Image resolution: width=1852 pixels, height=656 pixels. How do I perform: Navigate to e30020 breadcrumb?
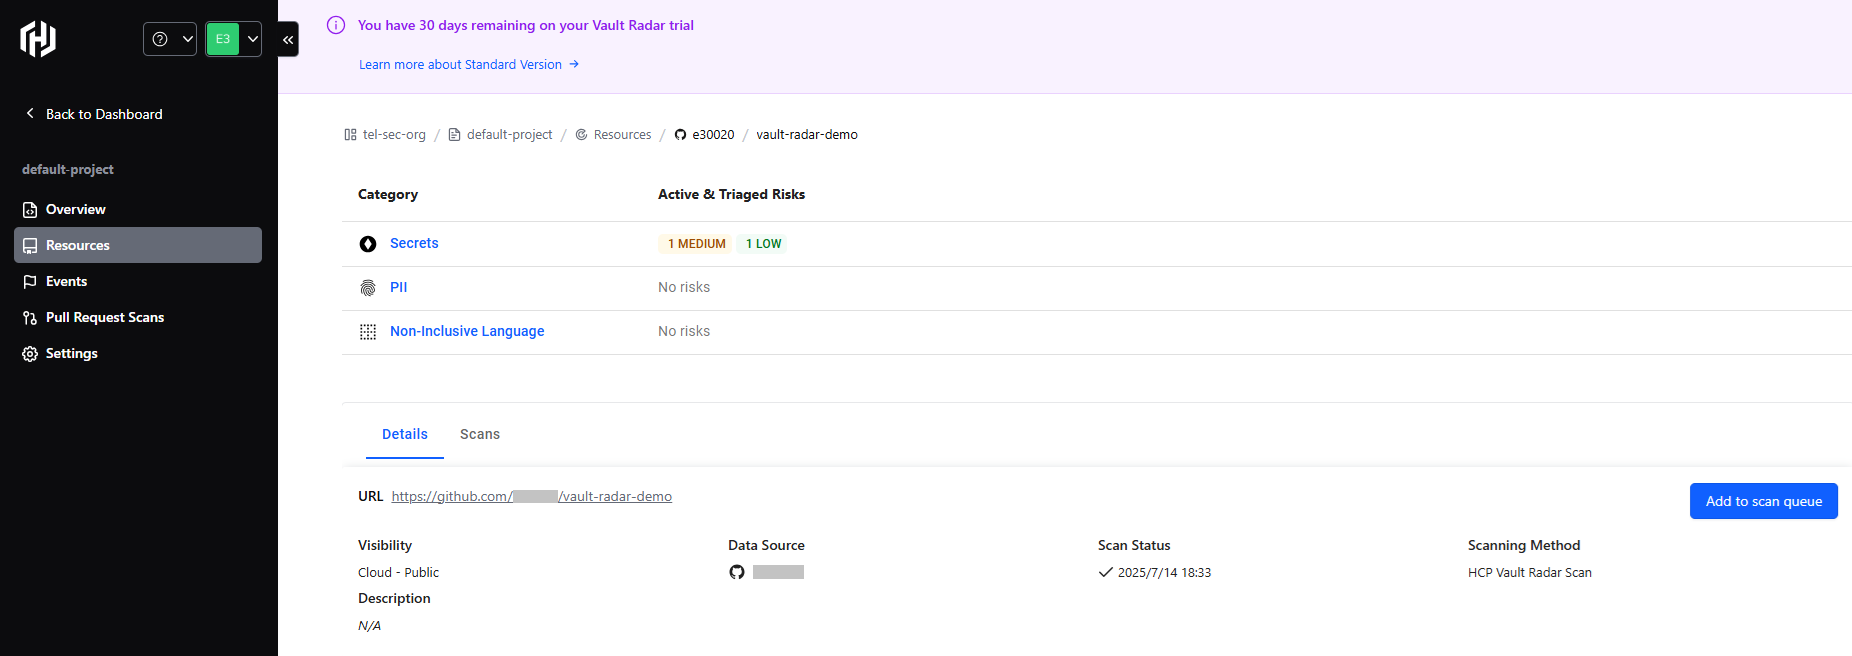(713, 134)
